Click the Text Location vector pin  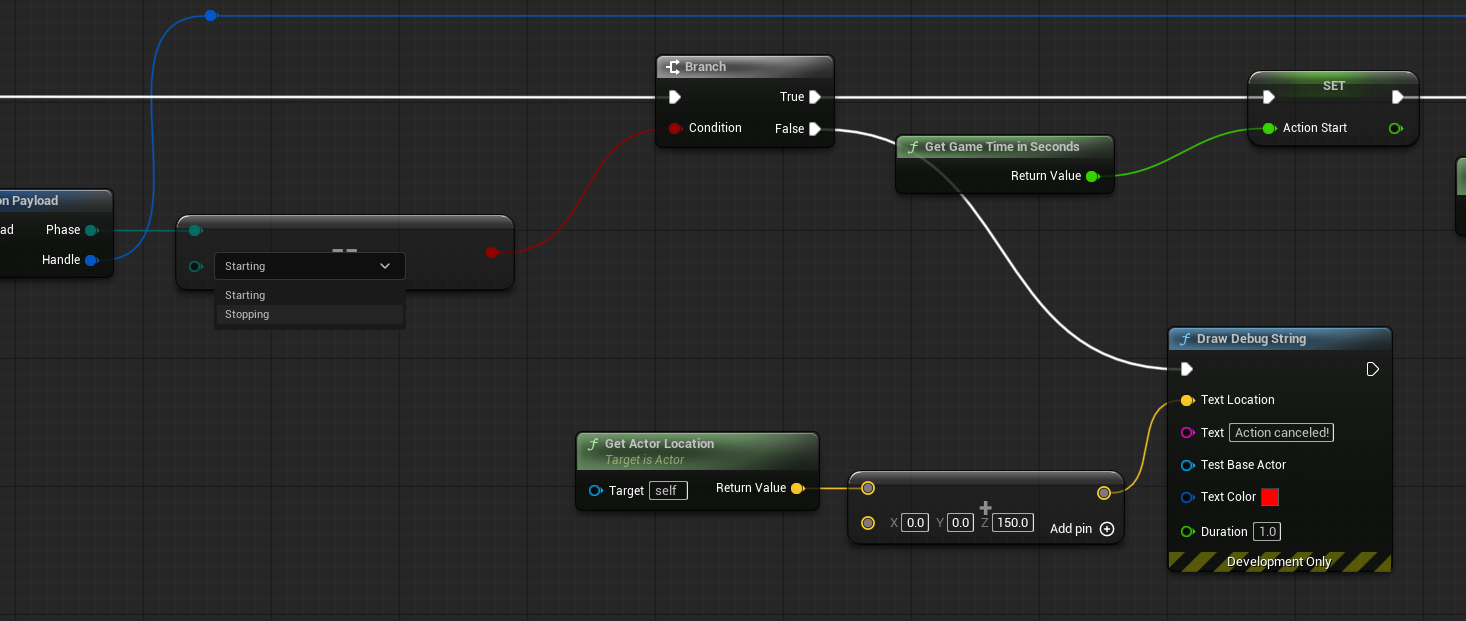tap(1187, 400)
